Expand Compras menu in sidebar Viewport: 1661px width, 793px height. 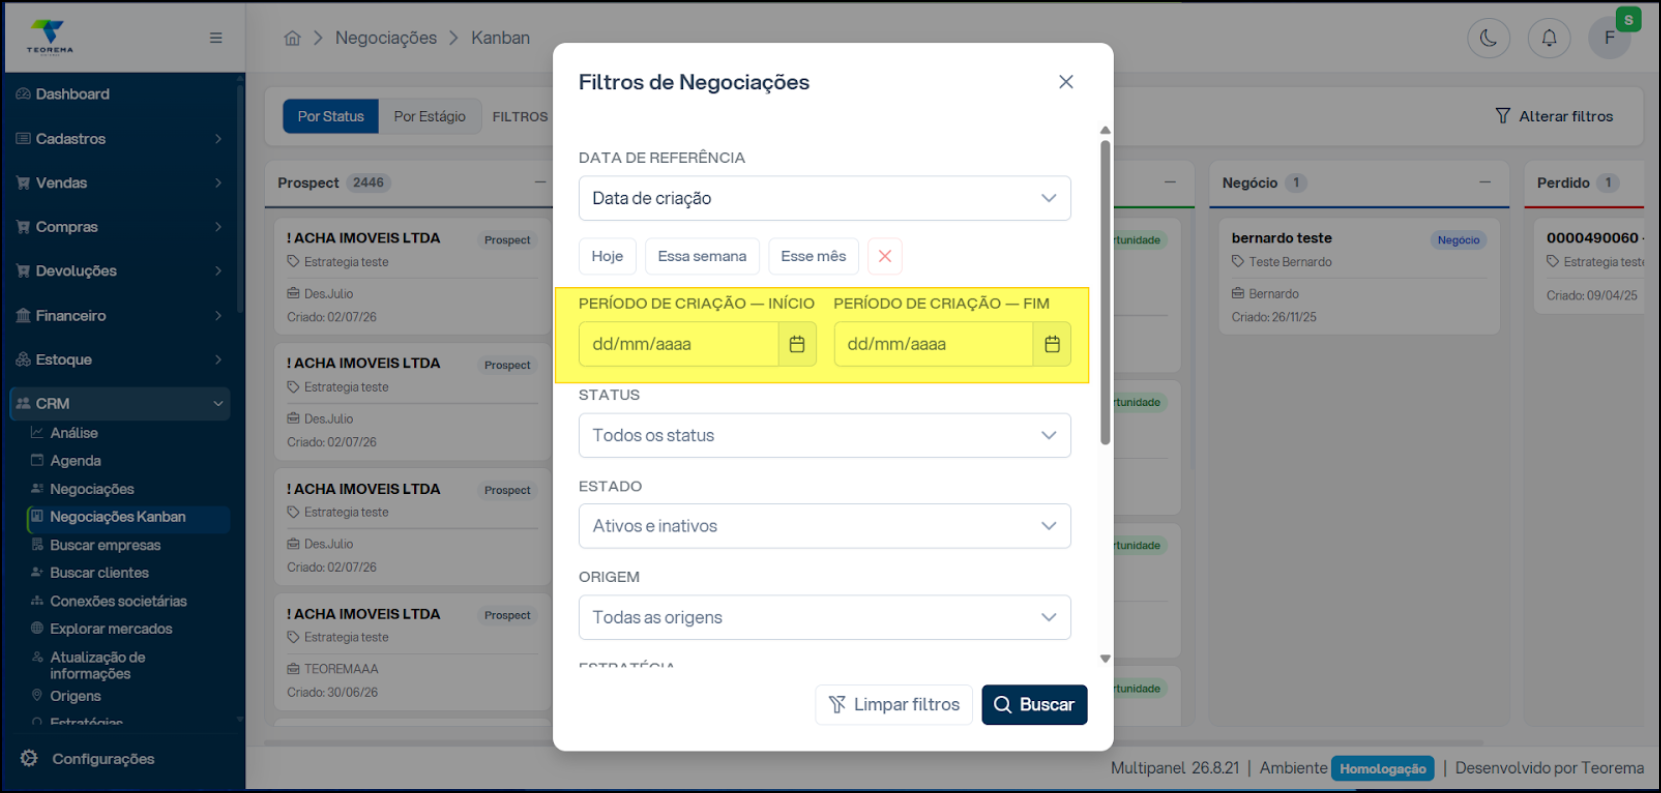pyautogui.click(x=122, y=227)
